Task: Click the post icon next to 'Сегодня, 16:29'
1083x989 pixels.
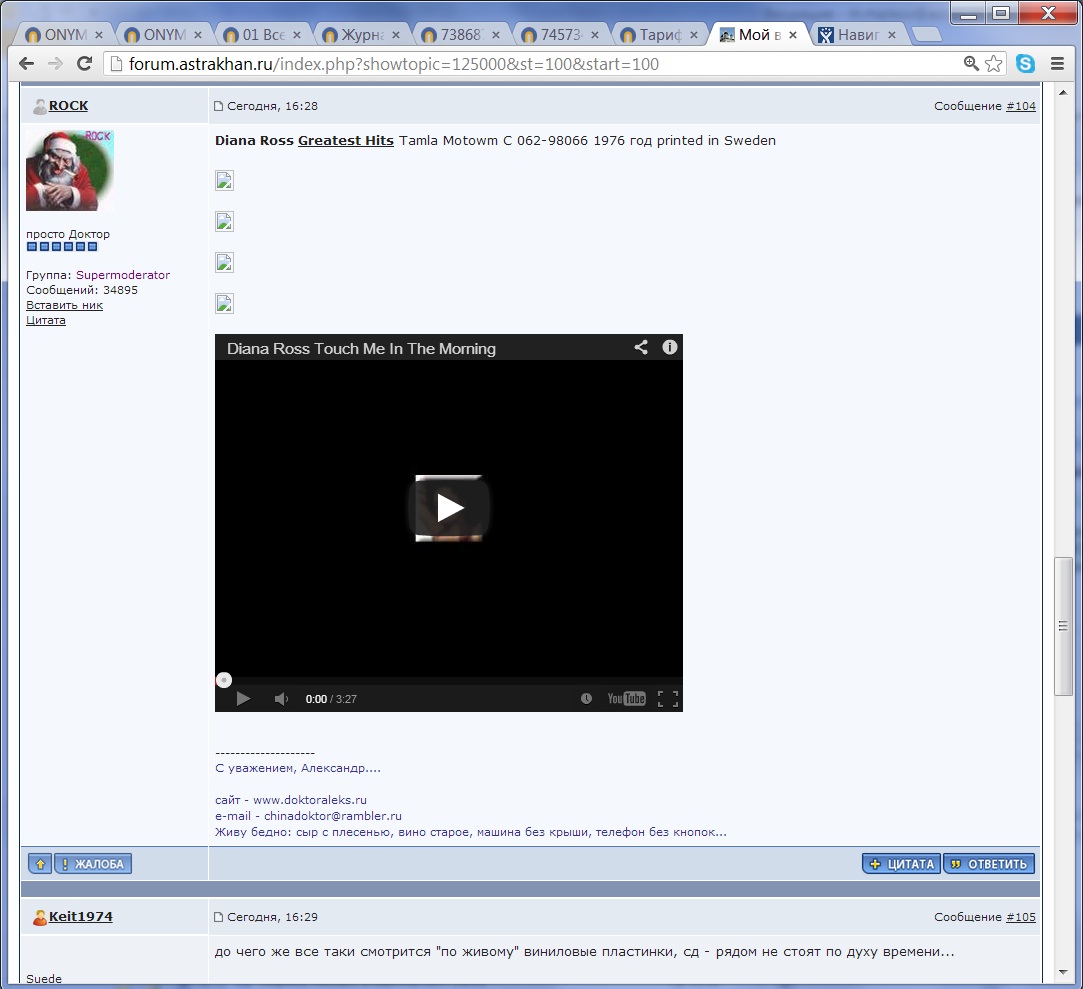Action: pos(218,917)
